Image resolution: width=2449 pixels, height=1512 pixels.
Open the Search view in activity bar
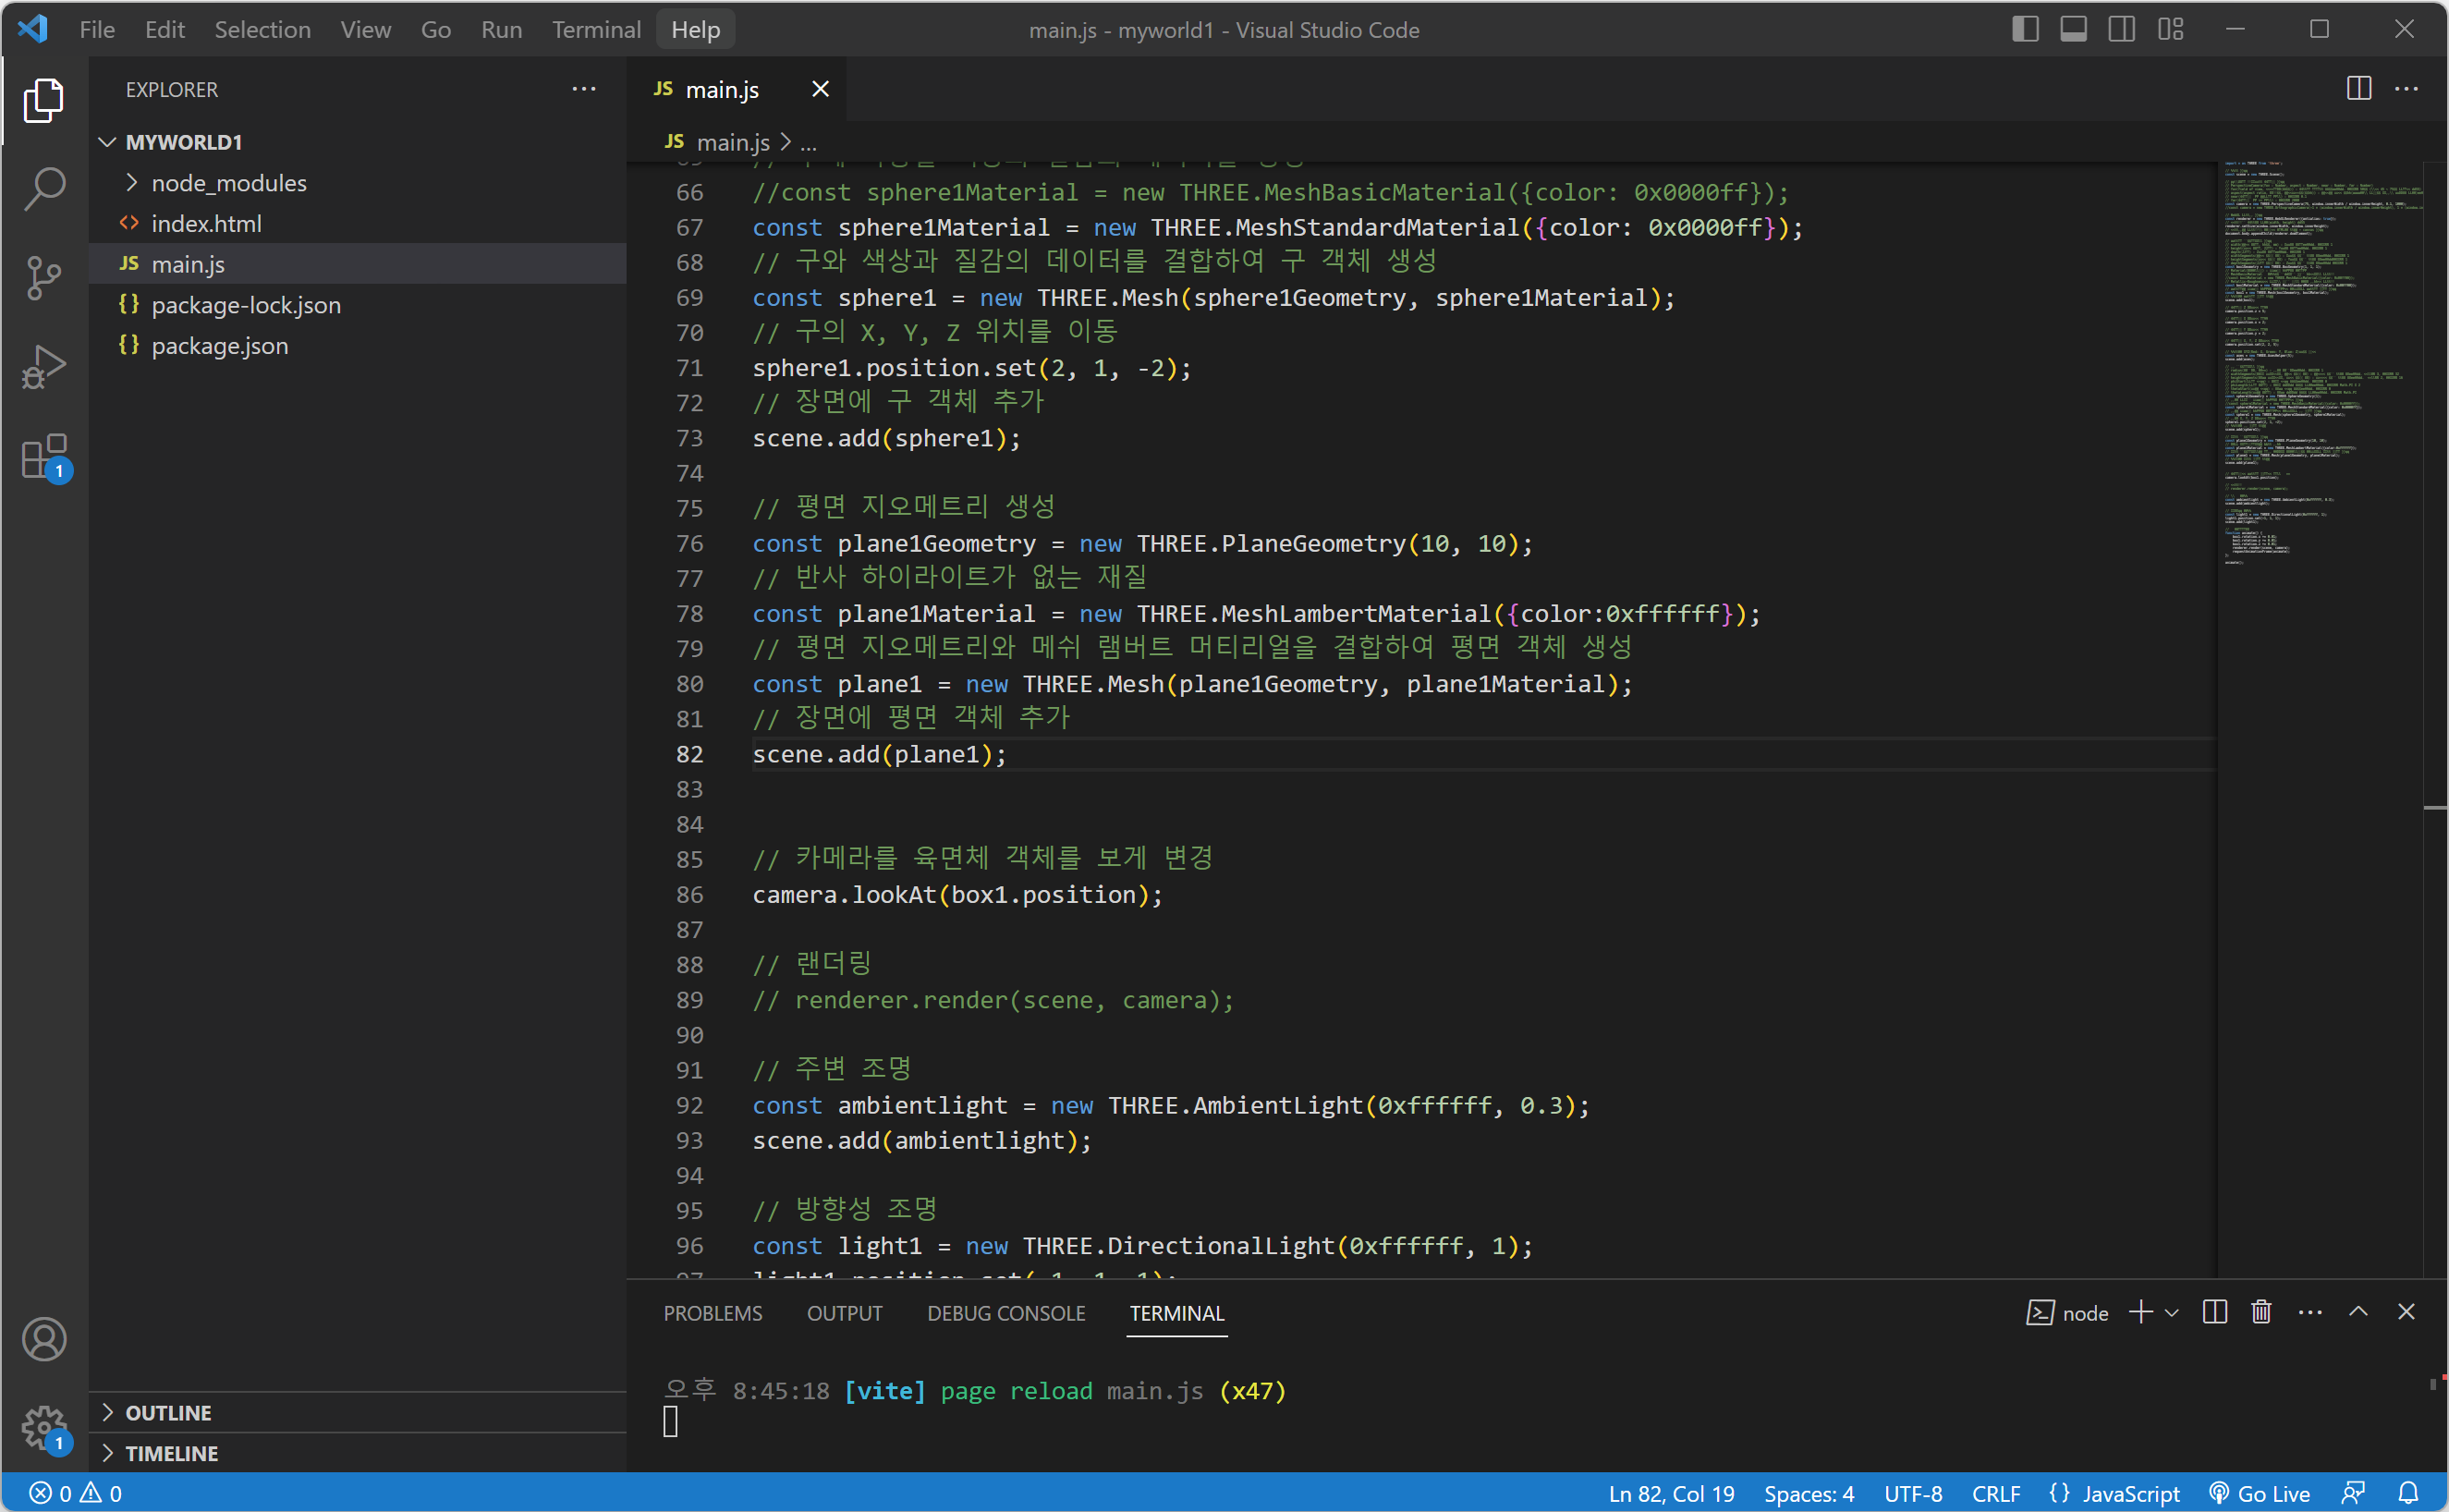[x=44, y=188]
